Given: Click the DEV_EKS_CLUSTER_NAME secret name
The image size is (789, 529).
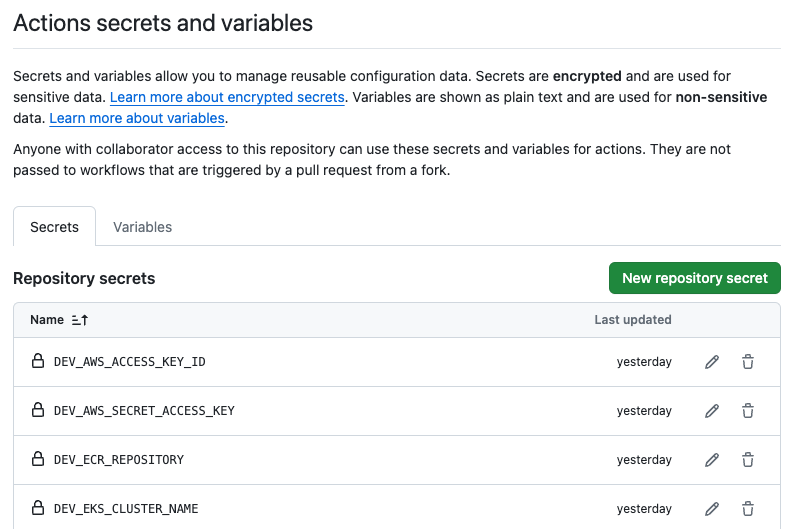Looking at the screenshot, I should point(126,509).
